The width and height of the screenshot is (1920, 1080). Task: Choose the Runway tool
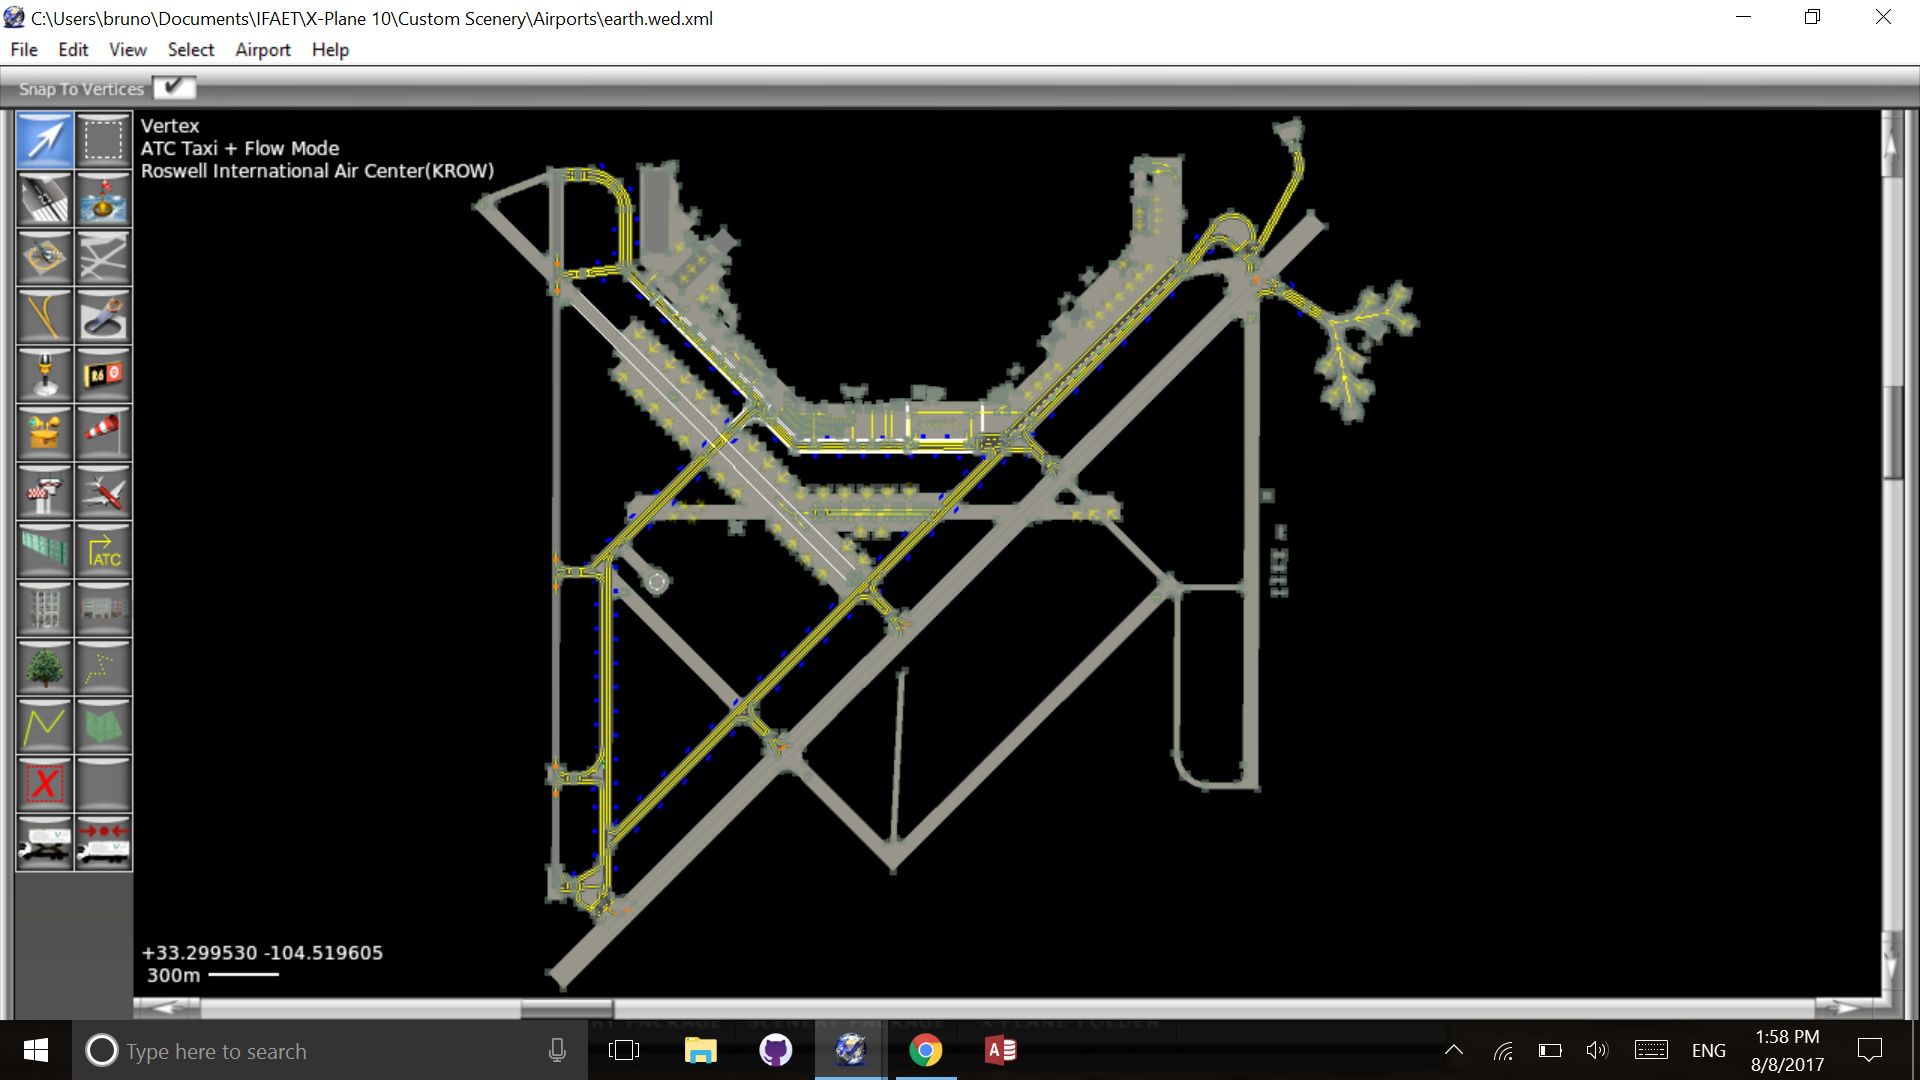tap(44, 198)
